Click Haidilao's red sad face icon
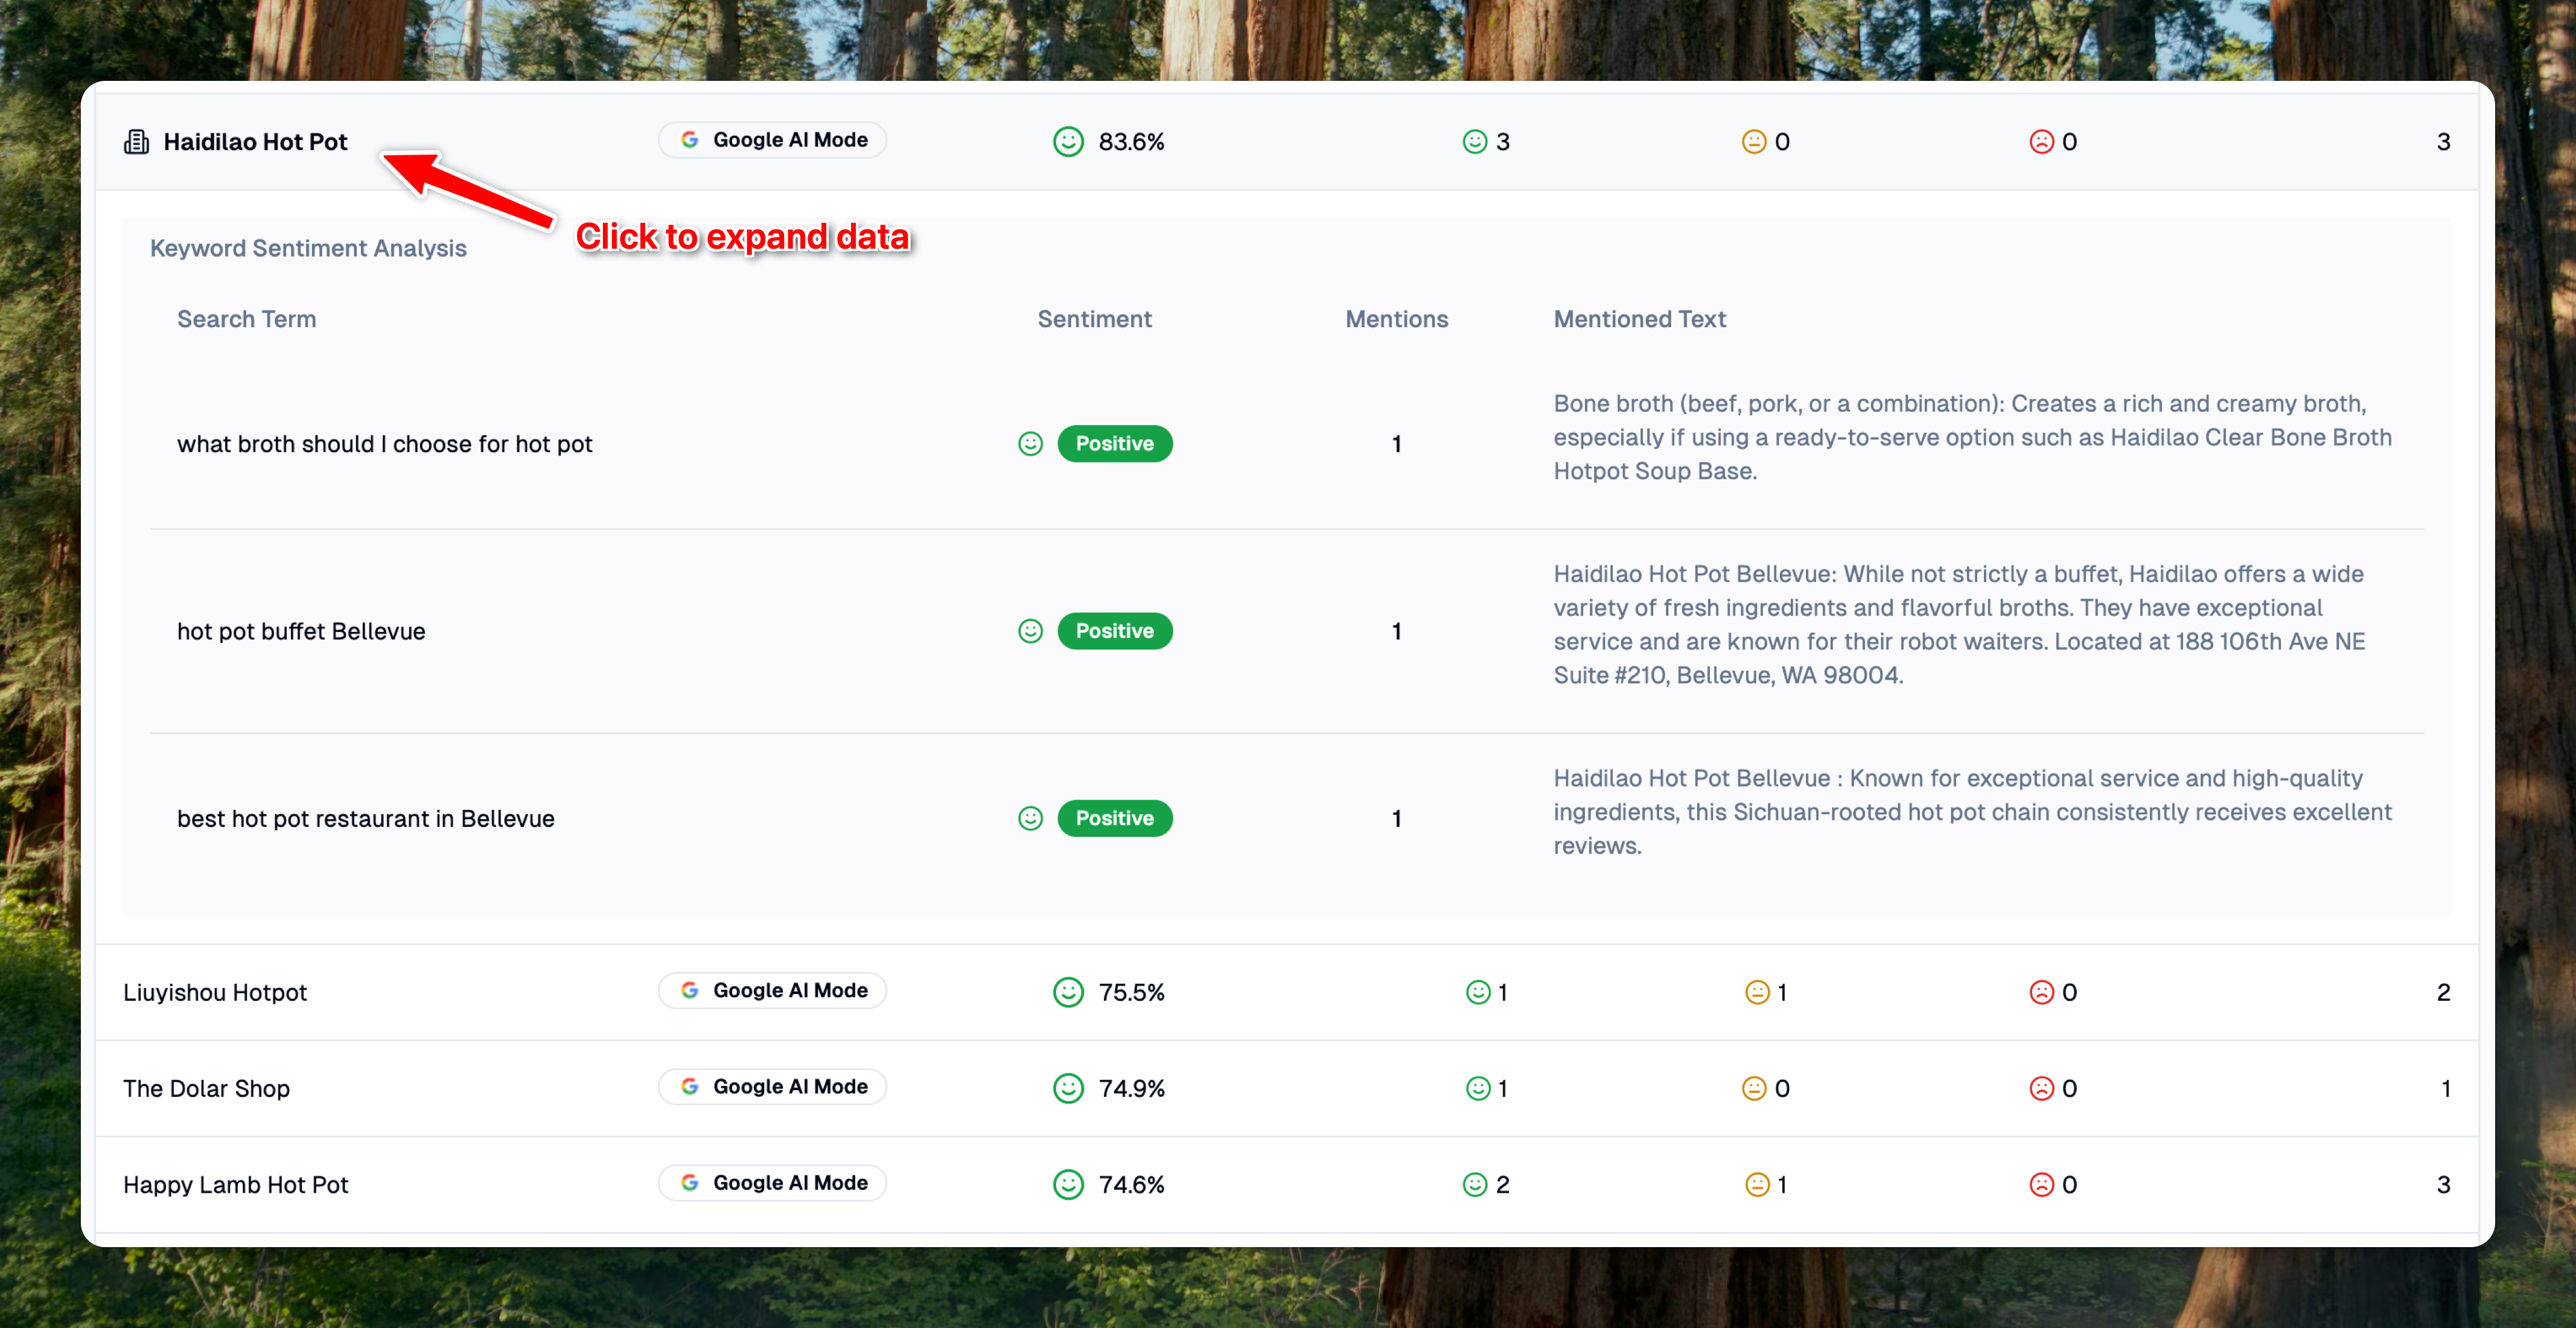2576x1328 pixels. [x=2041, y=142]
